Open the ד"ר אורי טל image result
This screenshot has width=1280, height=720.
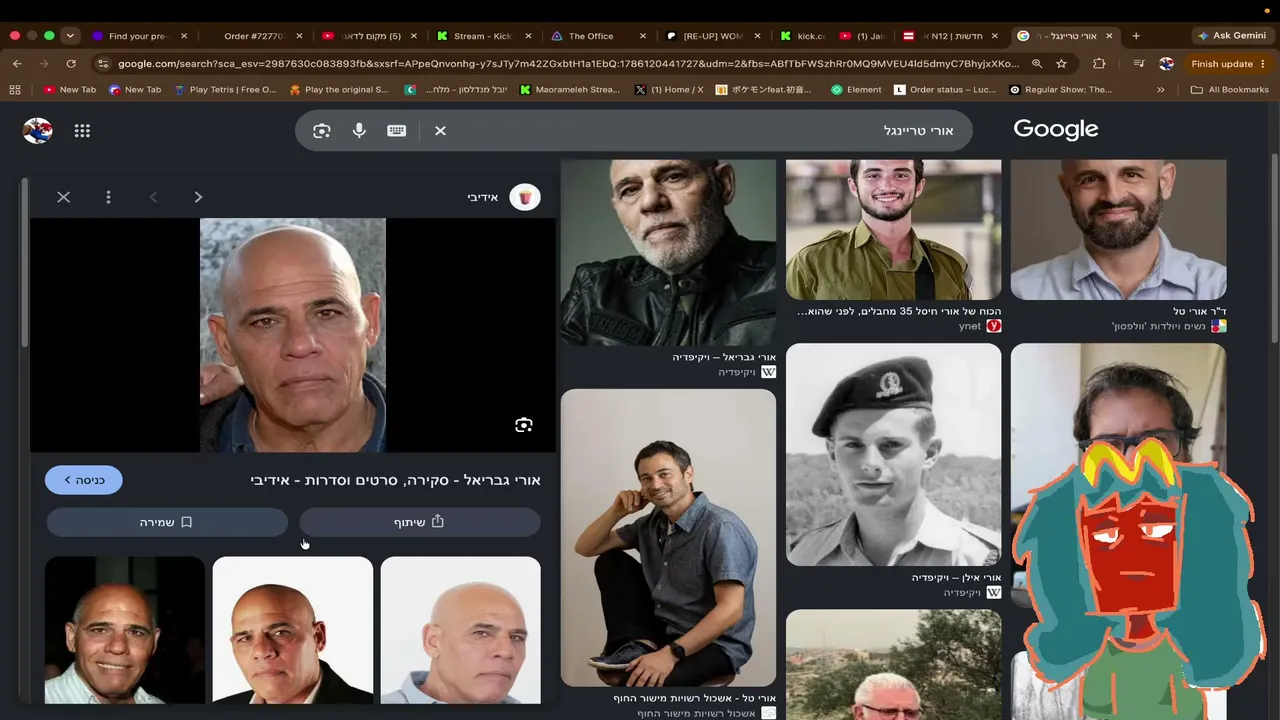click(x=1118, y=230)
